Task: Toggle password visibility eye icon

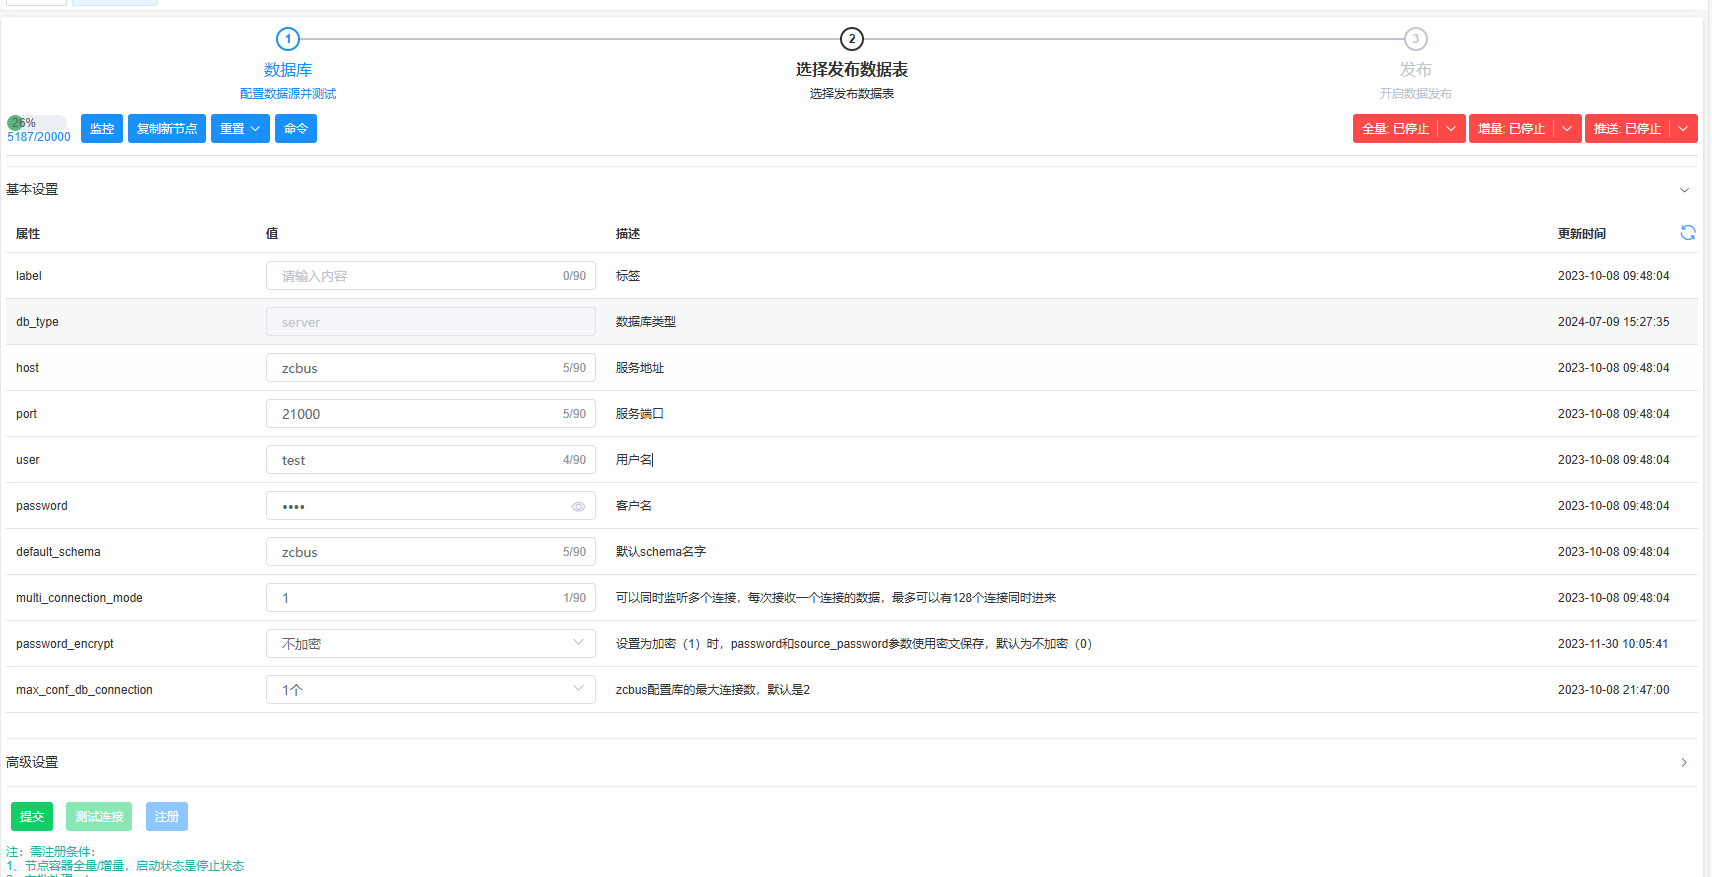Action: coord(578,507)
